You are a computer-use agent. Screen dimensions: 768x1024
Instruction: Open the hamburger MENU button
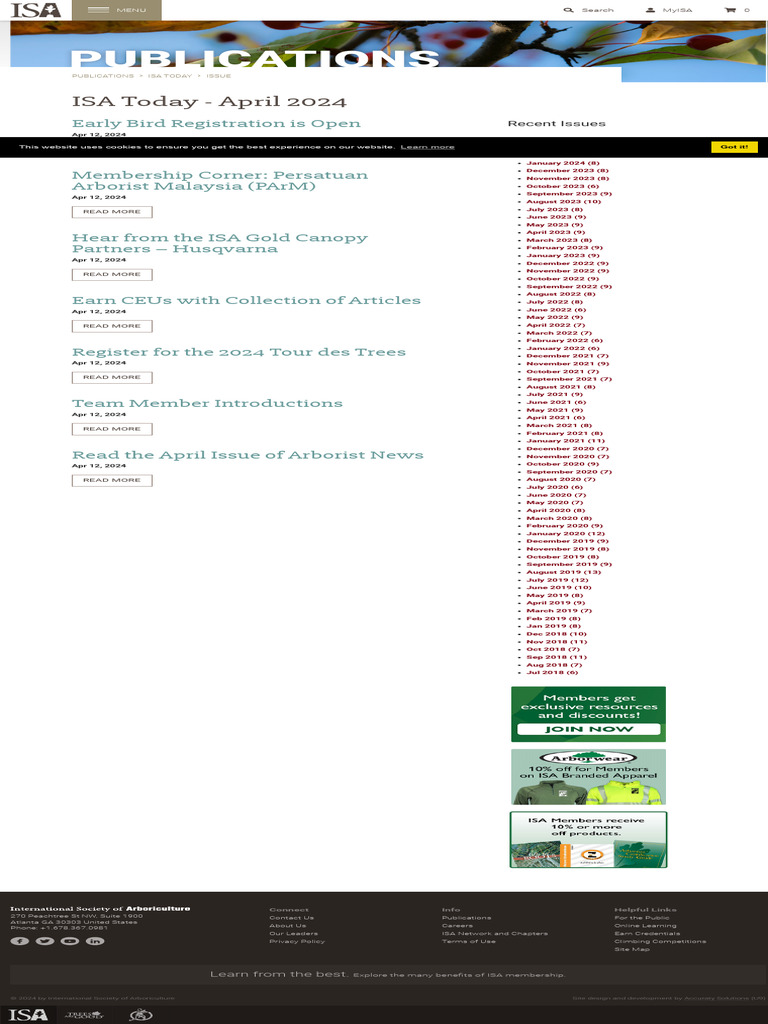[116, 10]
